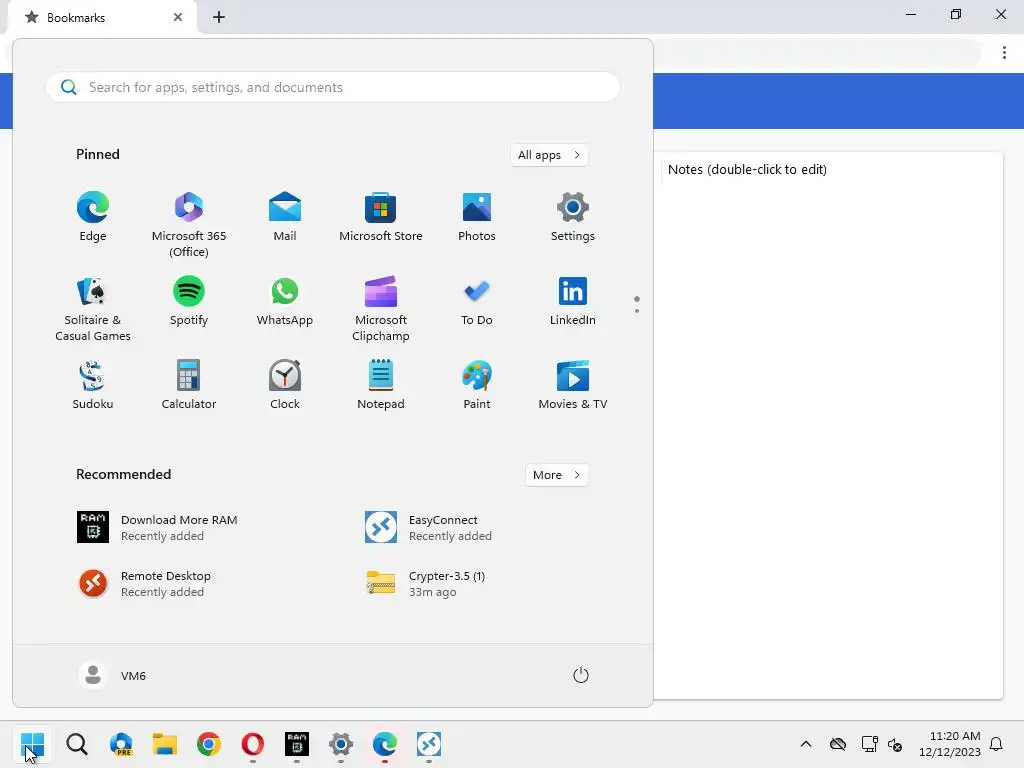Open File Explorer from taskbar
The image size is (1024, 768).
(x=165, y=744)
